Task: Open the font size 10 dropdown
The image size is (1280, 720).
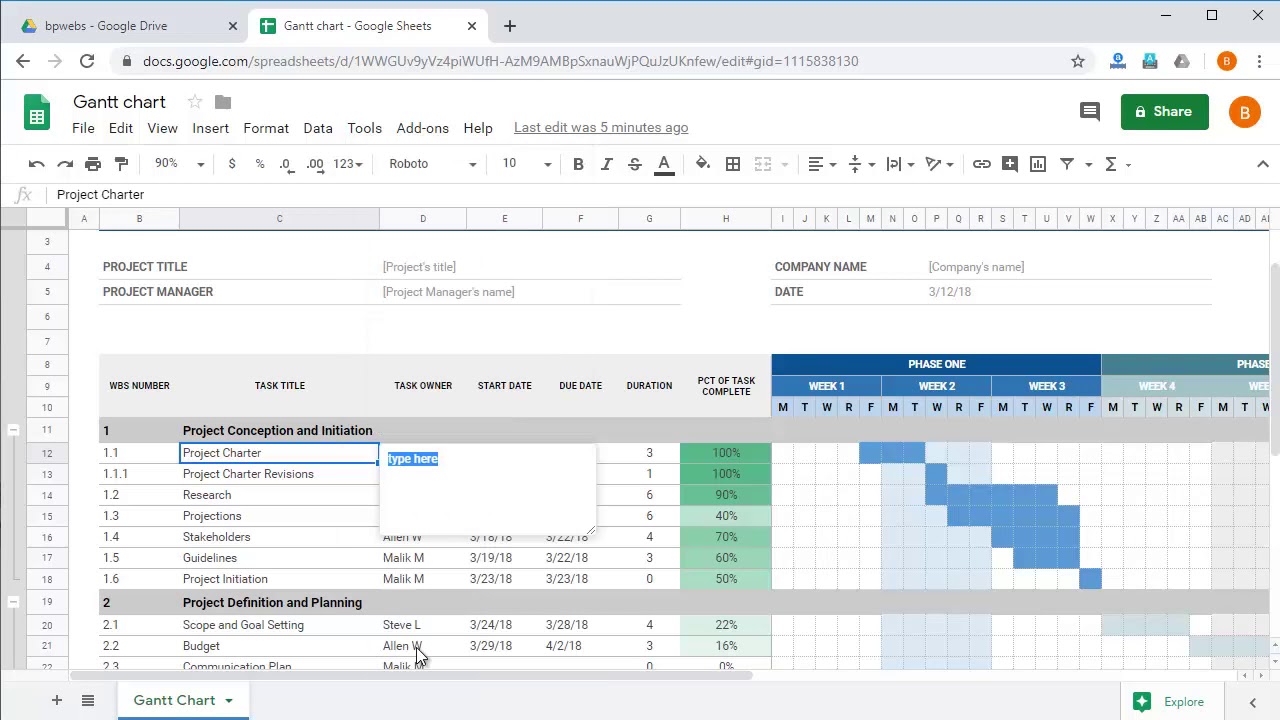Action: [x=526, y=164]
